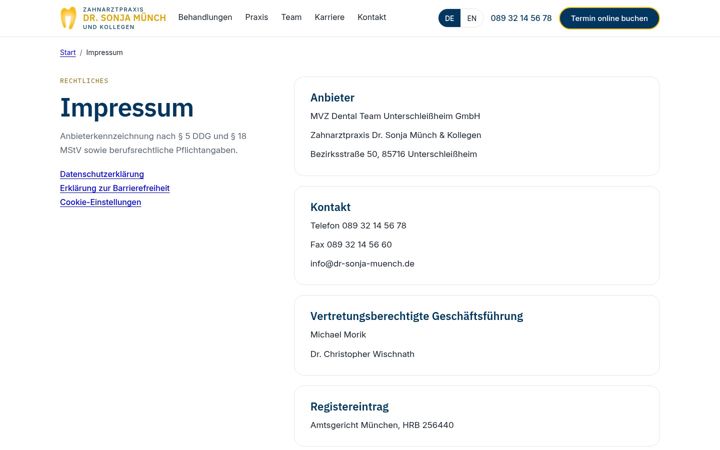Open Erklärung zur Barrierefreiheit link

pyautogui.click(x=115, y=188)
